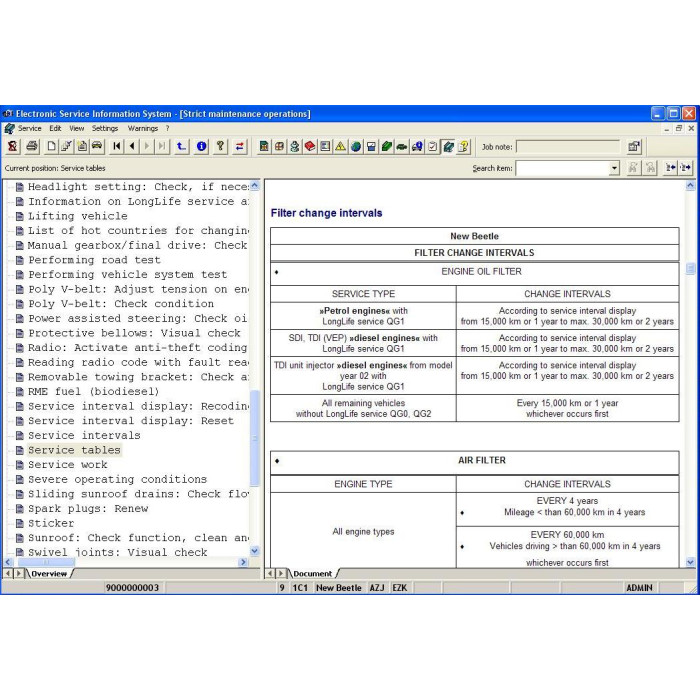This screenshot has width=700, height=700.
Task: Click the previous search hit arrow icon
Action: click(671, 168)
